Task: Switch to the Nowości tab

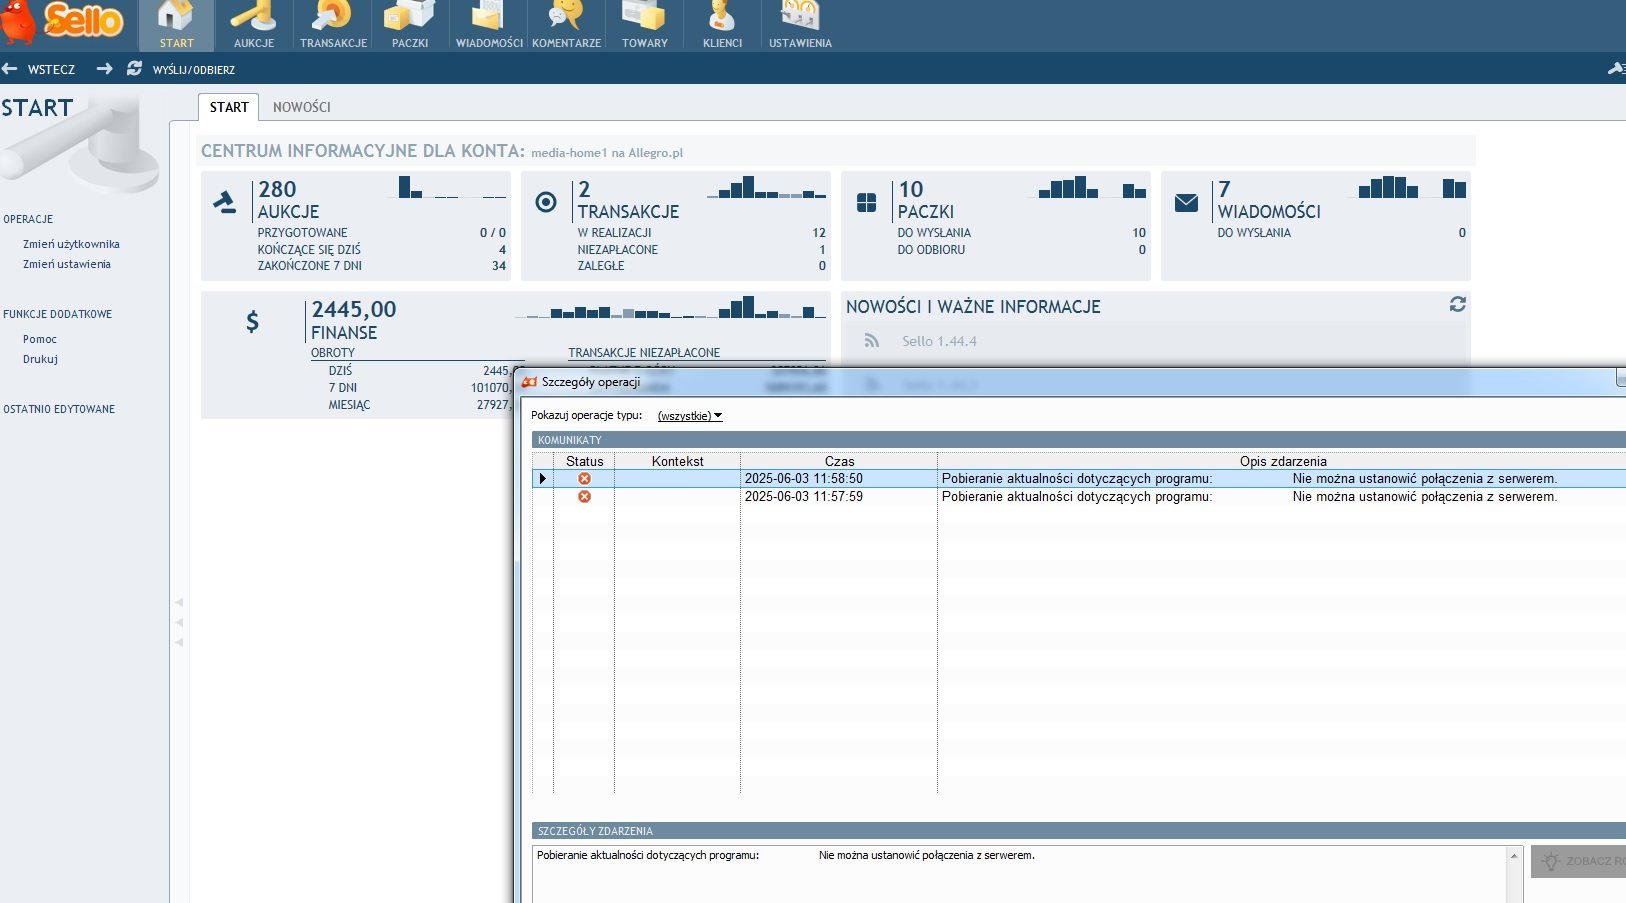Action: 301,107
